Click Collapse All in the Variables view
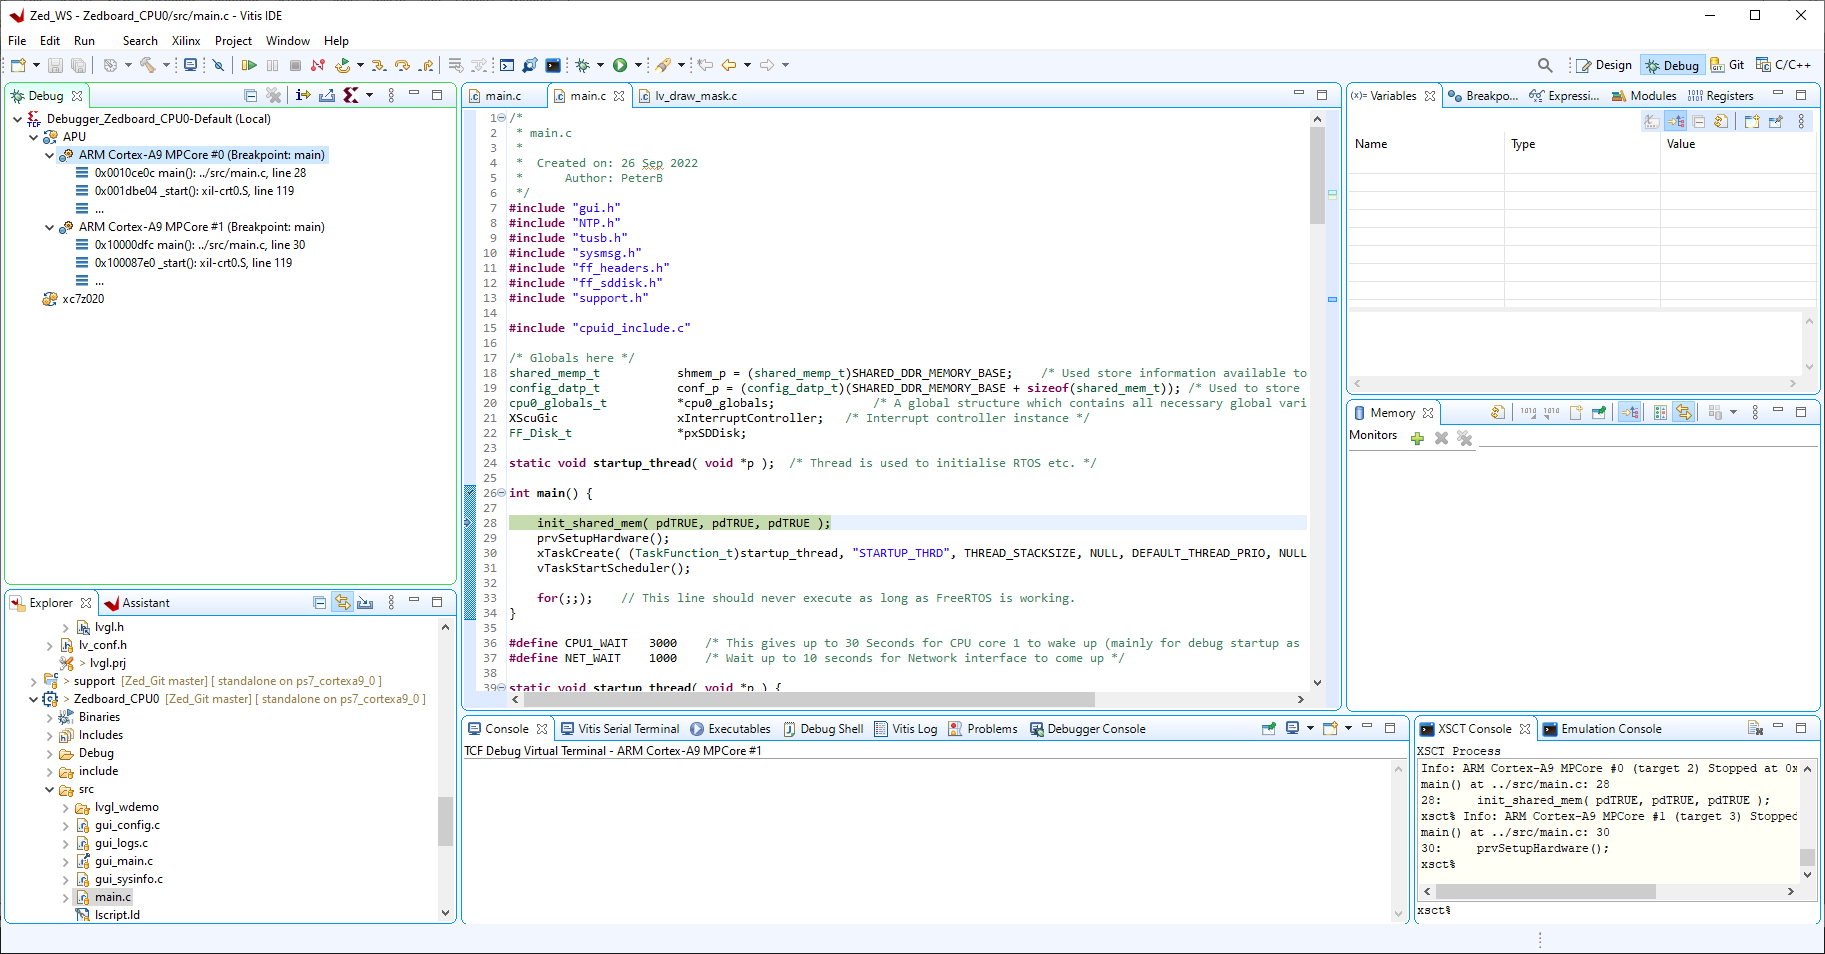Viewport: 1825px width, 954px height. (x=1699, y=121)
